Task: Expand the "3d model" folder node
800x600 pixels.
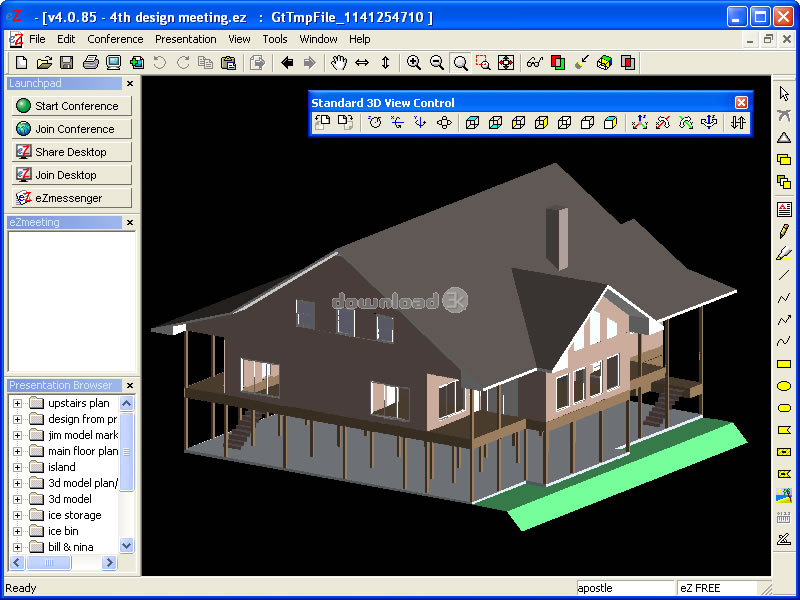Action: coord(17,499)
